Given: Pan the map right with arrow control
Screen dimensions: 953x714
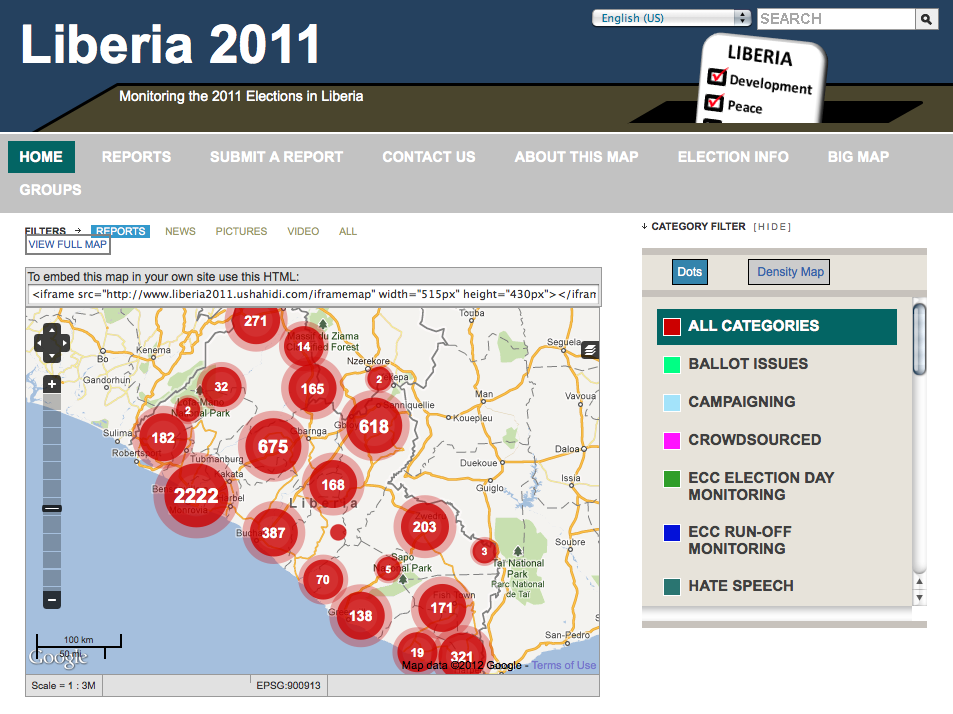Looking at the screenshot, I should point(64,343).
